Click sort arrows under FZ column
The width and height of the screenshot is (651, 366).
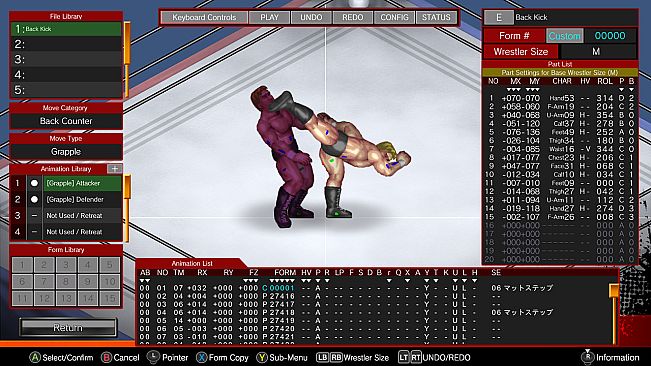pos(251,281)
